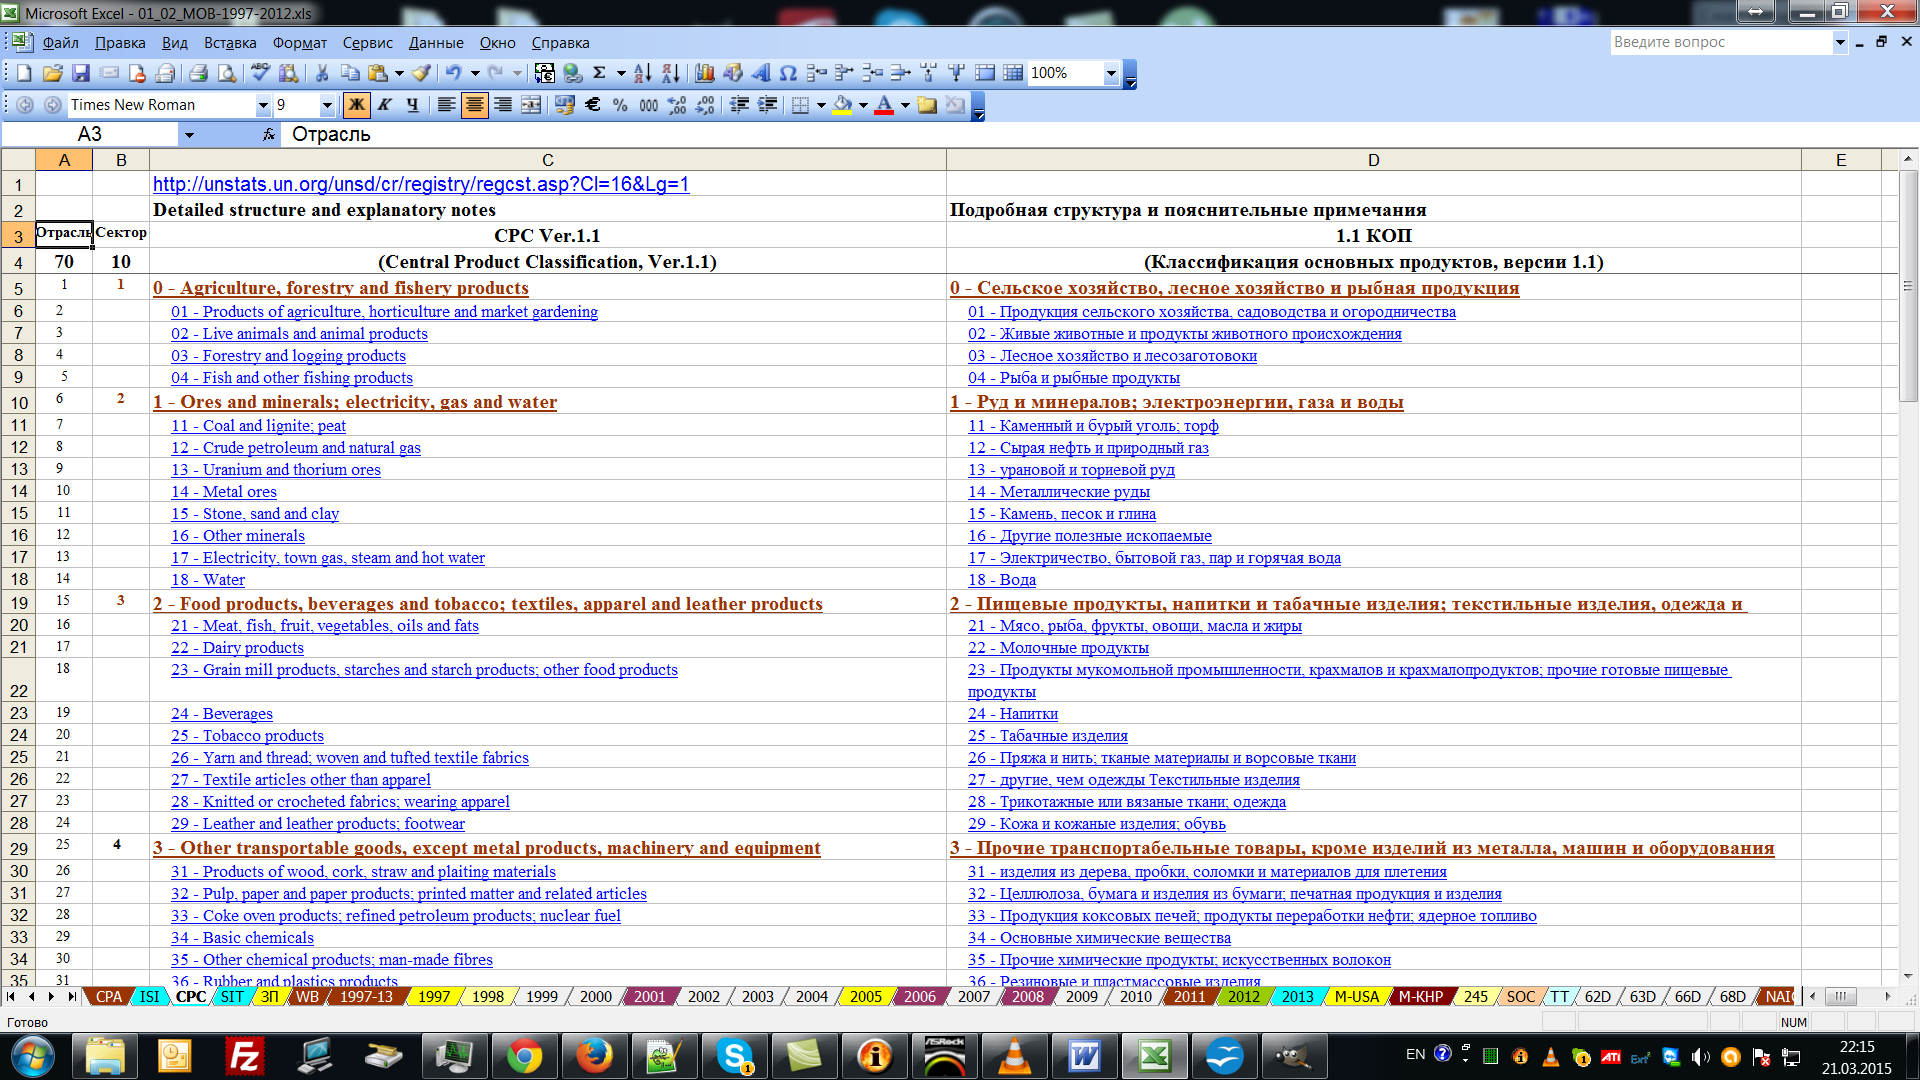
Task: Open the unstats.un.org hyperlink in C1
Action: pos(420,184)
